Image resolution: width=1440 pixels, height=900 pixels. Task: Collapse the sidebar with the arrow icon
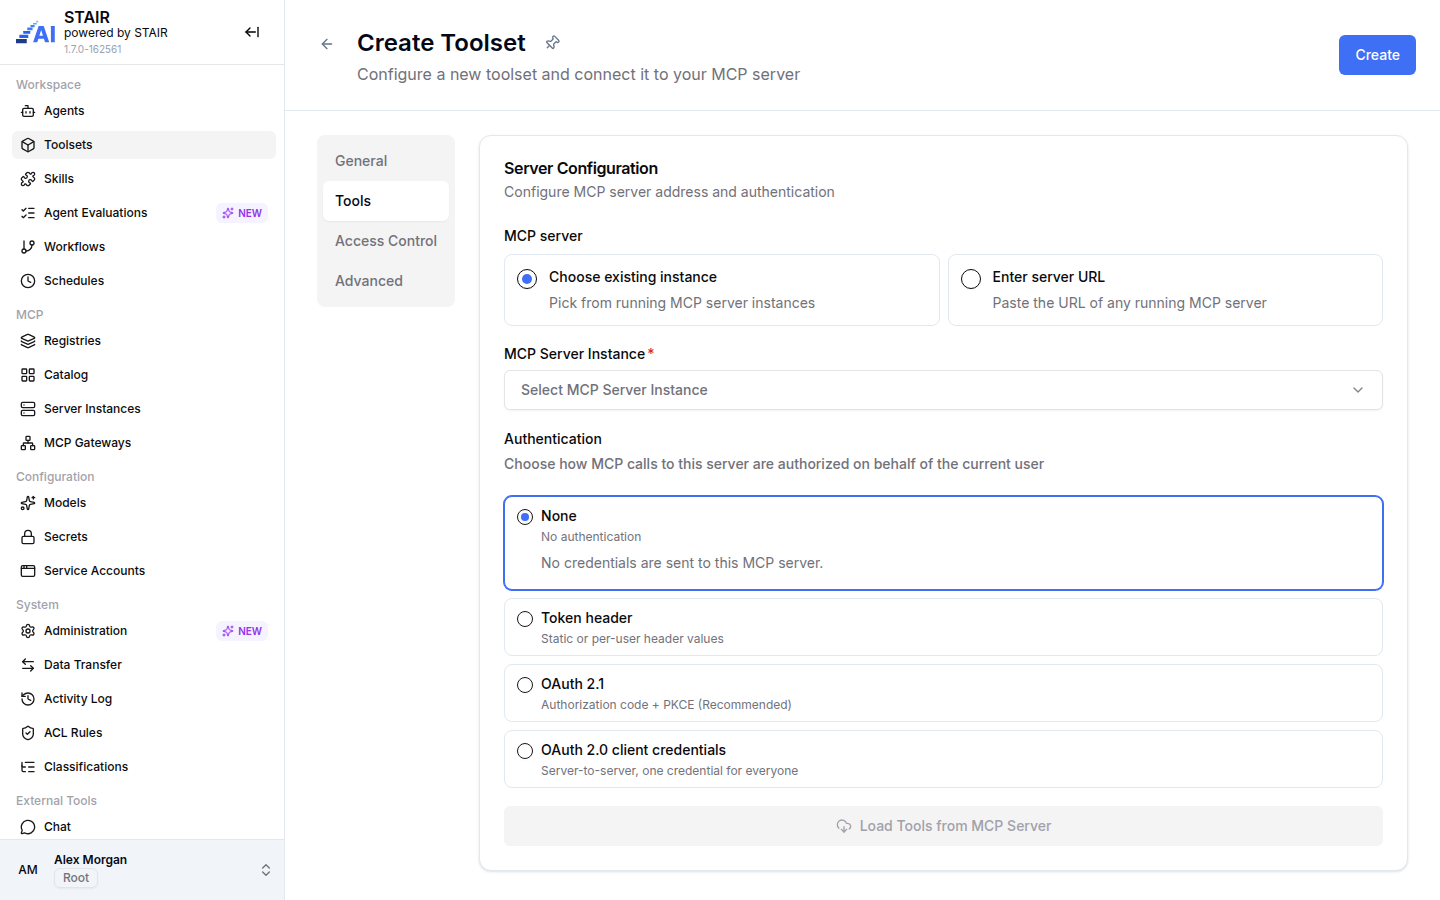point(252,32)
